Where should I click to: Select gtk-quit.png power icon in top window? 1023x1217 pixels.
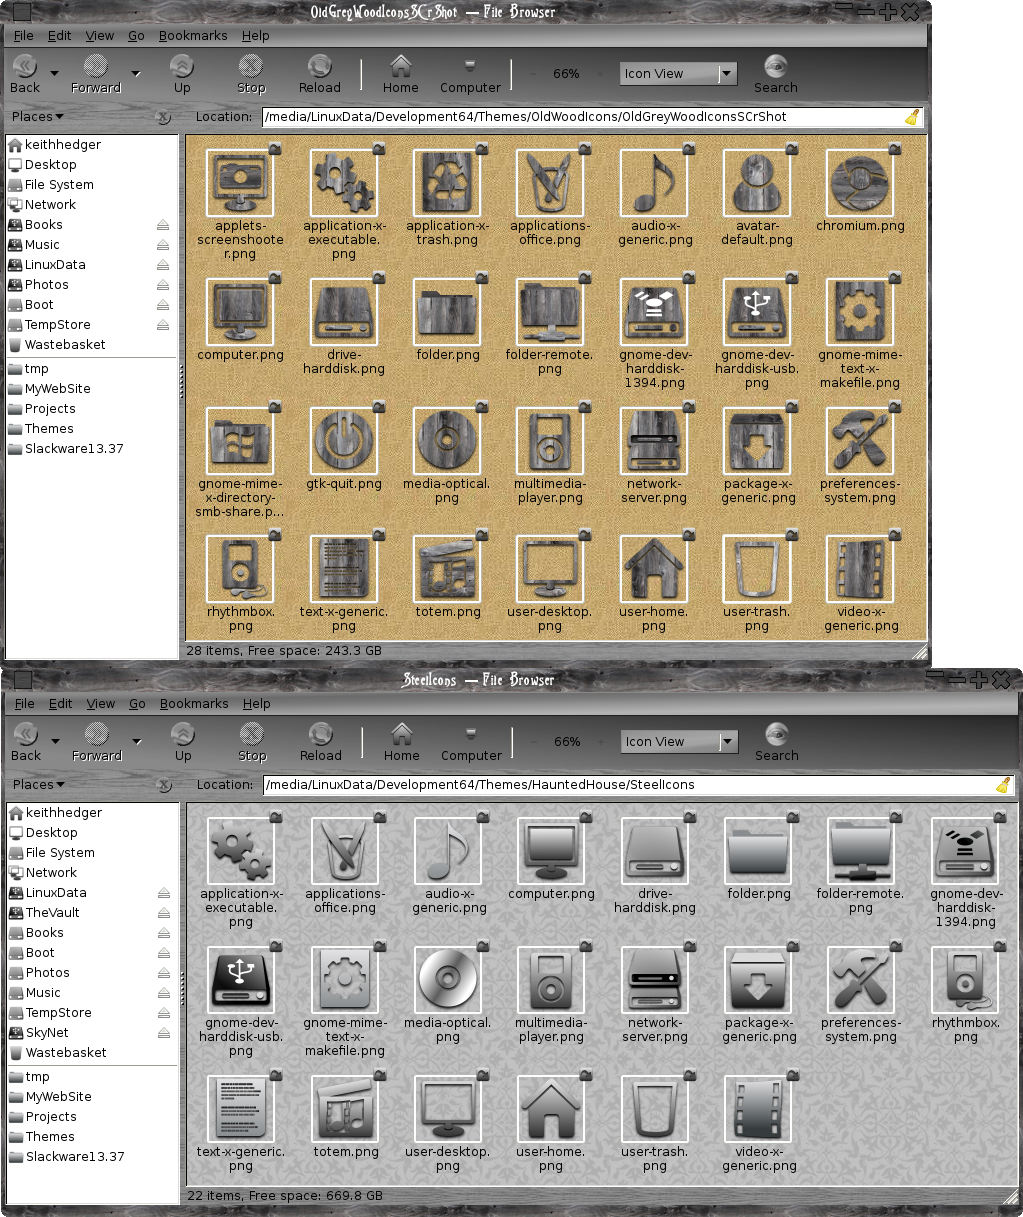point(344,441)
